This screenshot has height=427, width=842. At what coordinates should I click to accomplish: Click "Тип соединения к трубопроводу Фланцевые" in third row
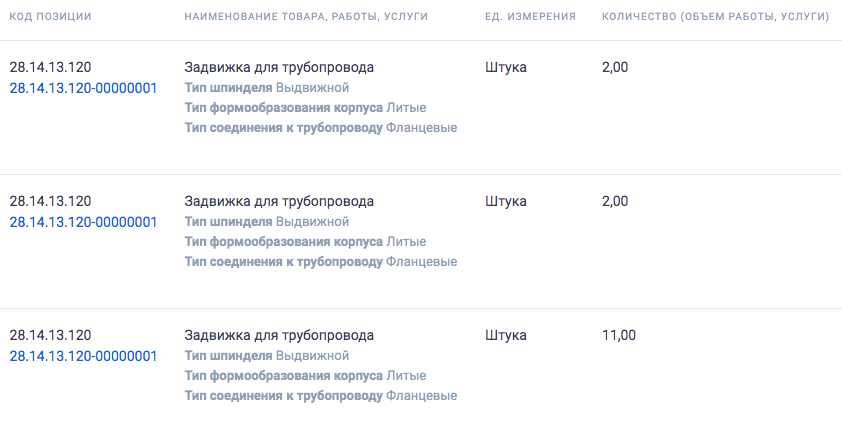(x=321, y=396)
